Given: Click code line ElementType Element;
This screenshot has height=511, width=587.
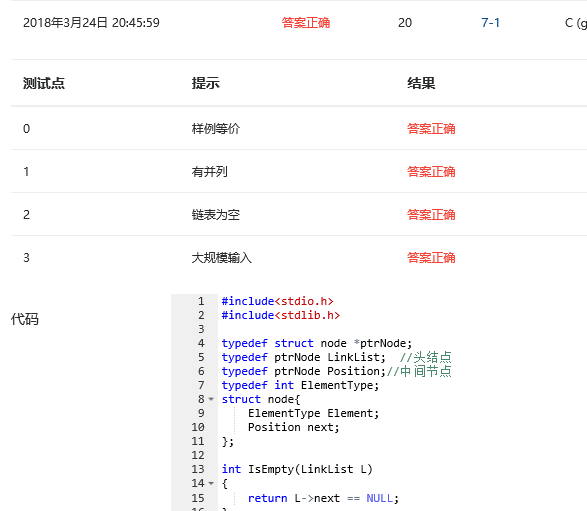Looking at the screenshot, I should [313, 413].
